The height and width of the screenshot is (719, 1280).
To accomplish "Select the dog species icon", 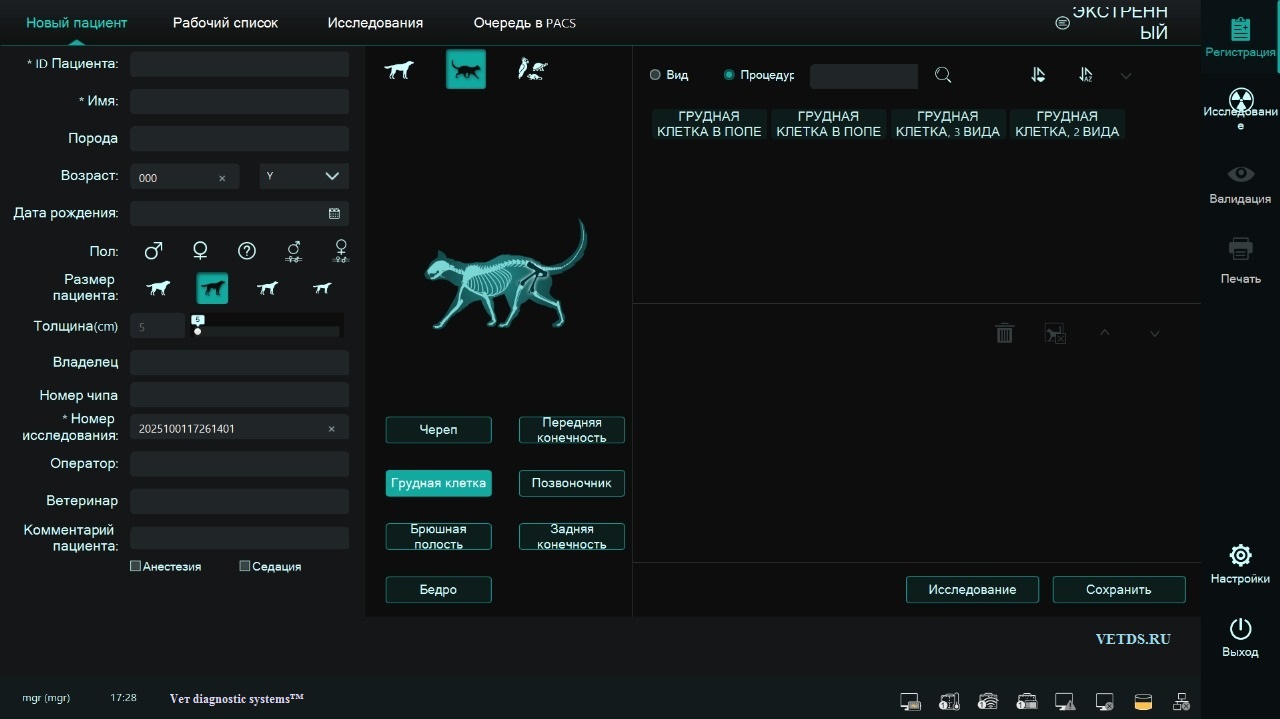I will [x=399, y=70].
